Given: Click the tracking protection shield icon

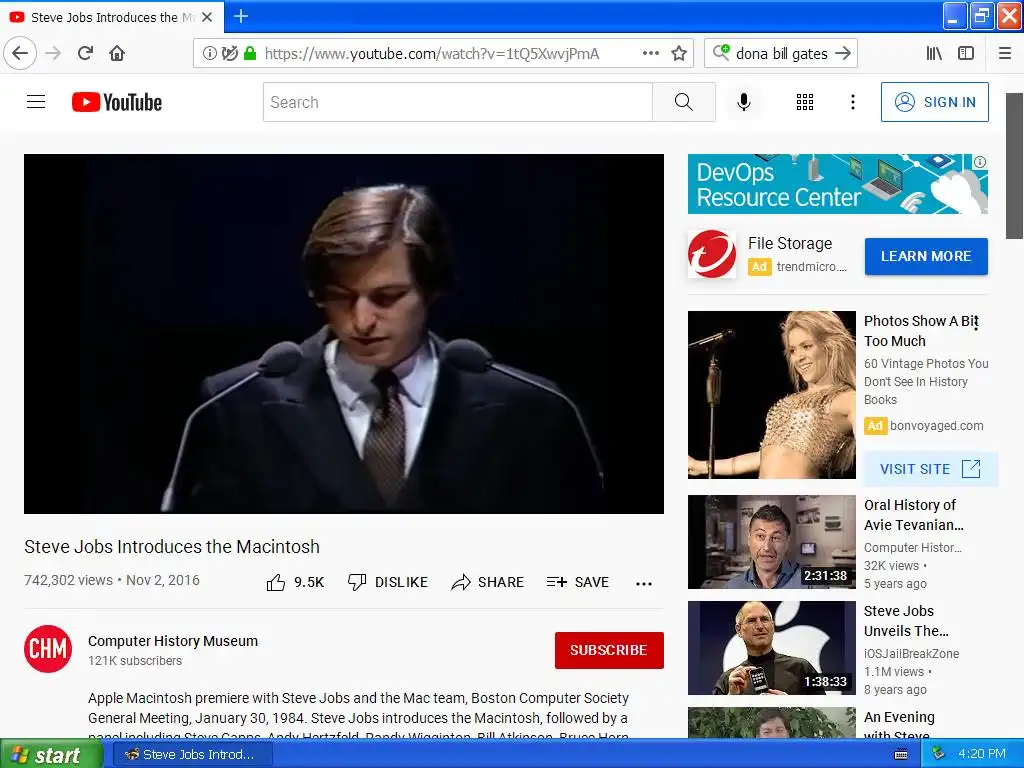Looking at the screenshot, I should coord(229,54).
